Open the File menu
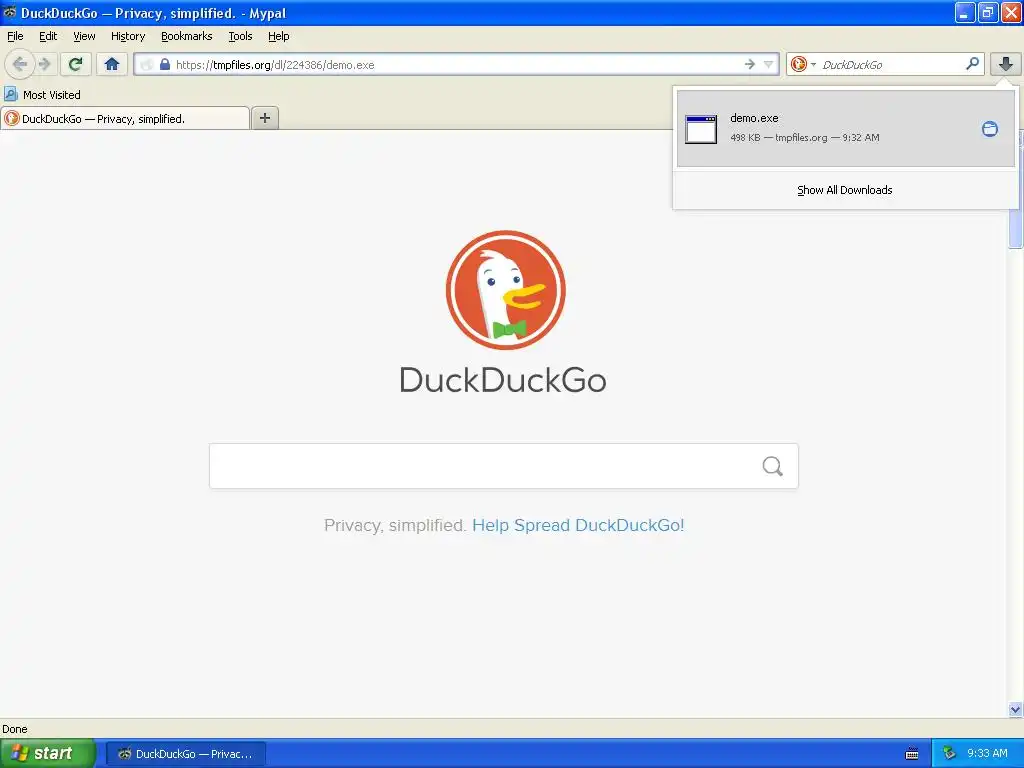1024x768 pixels. tap(15, 36)
